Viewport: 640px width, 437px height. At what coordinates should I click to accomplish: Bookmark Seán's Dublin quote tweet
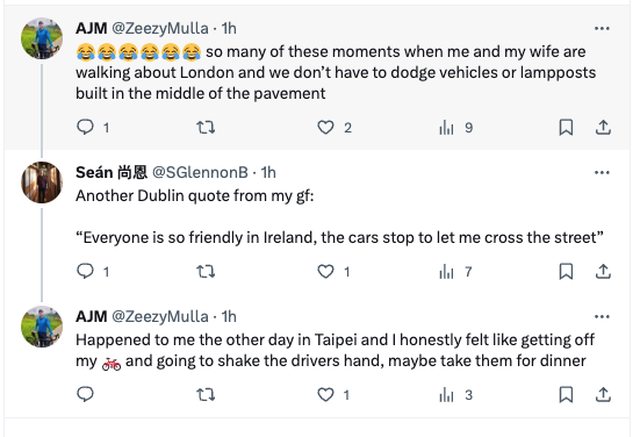point(565,271)
